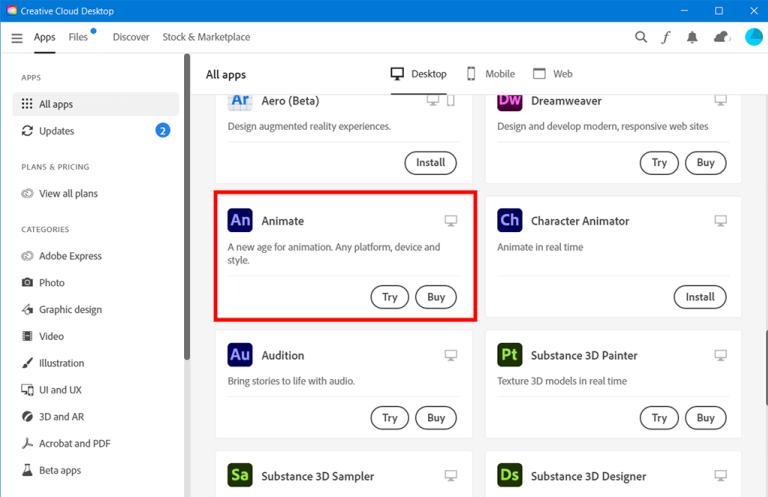Check the cloud sync status icon

tap(721, 38)
